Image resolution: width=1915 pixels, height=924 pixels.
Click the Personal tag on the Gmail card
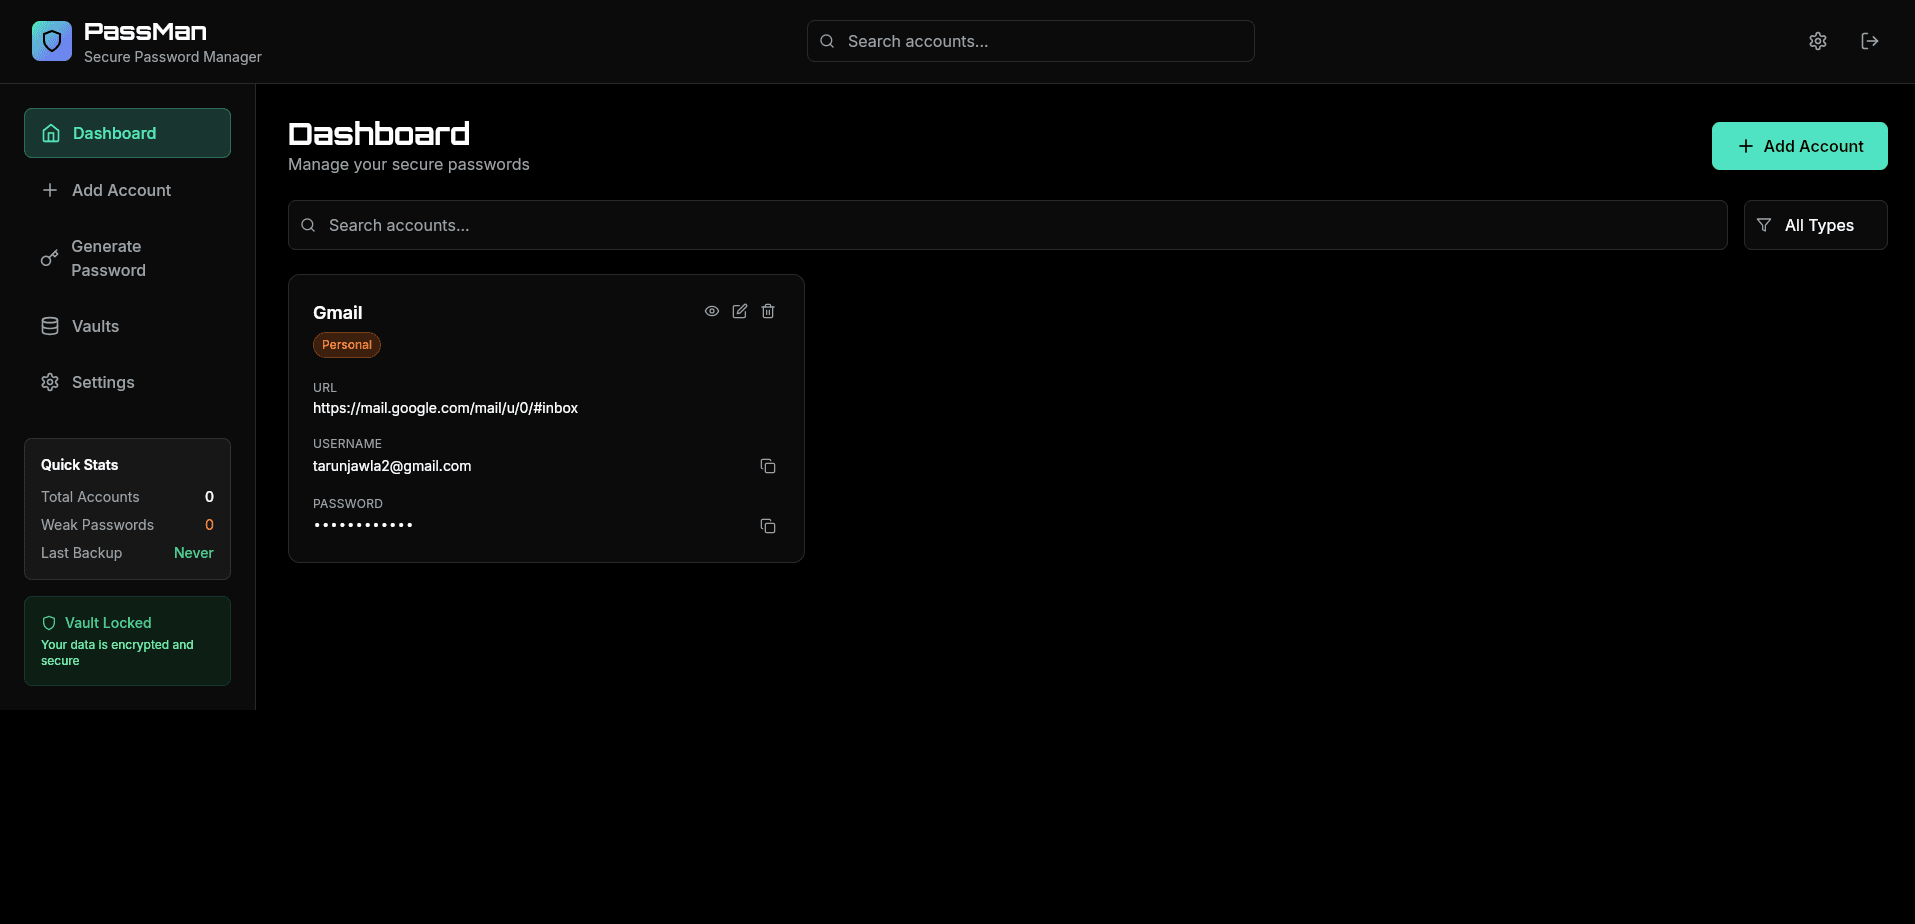pos(346,344)
